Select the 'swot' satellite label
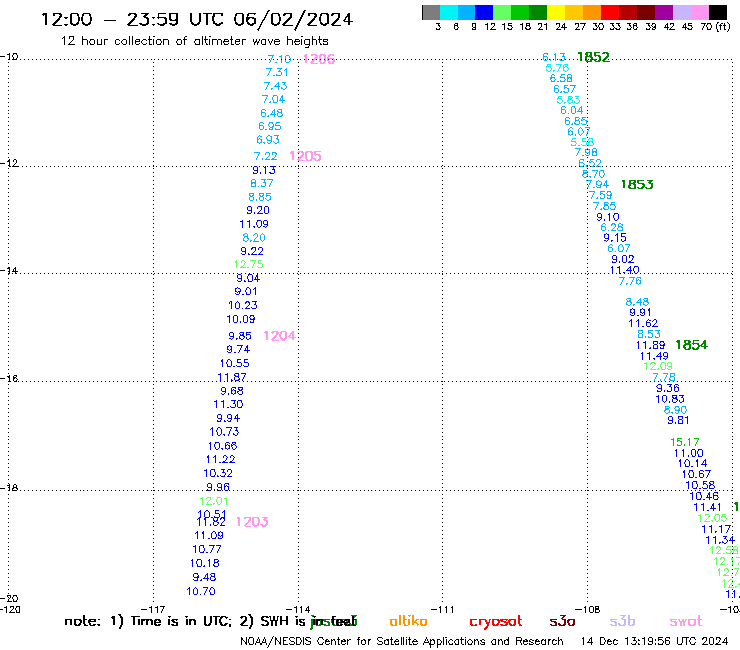Screen dimensions: 740x650 pos(686,621)
